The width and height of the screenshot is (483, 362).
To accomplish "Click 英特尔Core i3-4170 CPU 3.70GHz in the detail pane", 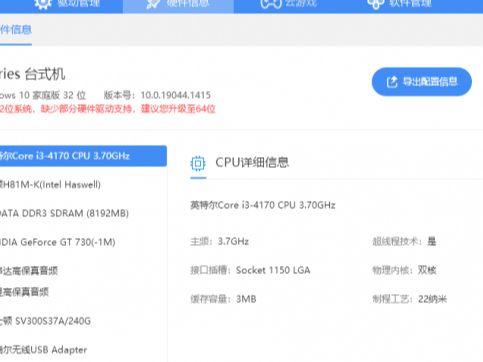I will tap(263, 205).
